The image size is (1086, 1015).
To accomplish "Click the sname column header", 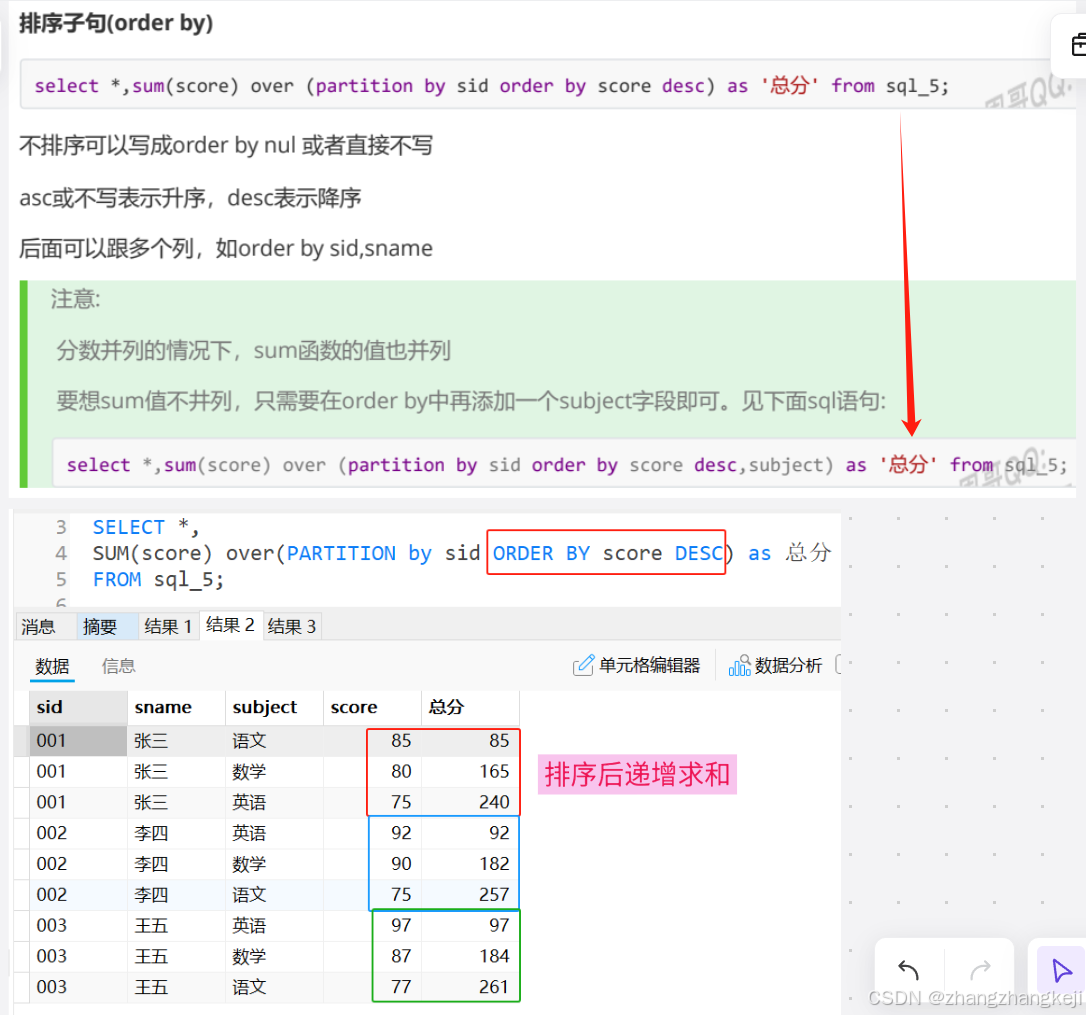I will (x=176, y=707).
